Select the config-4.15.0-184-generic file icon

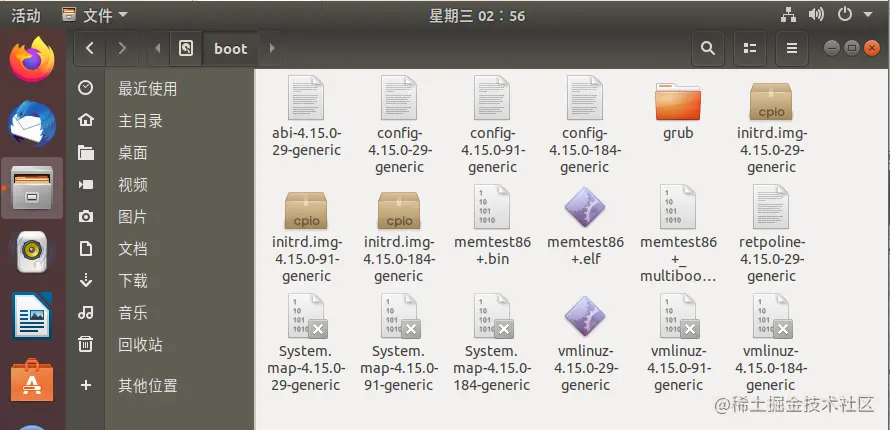(585, 98)
